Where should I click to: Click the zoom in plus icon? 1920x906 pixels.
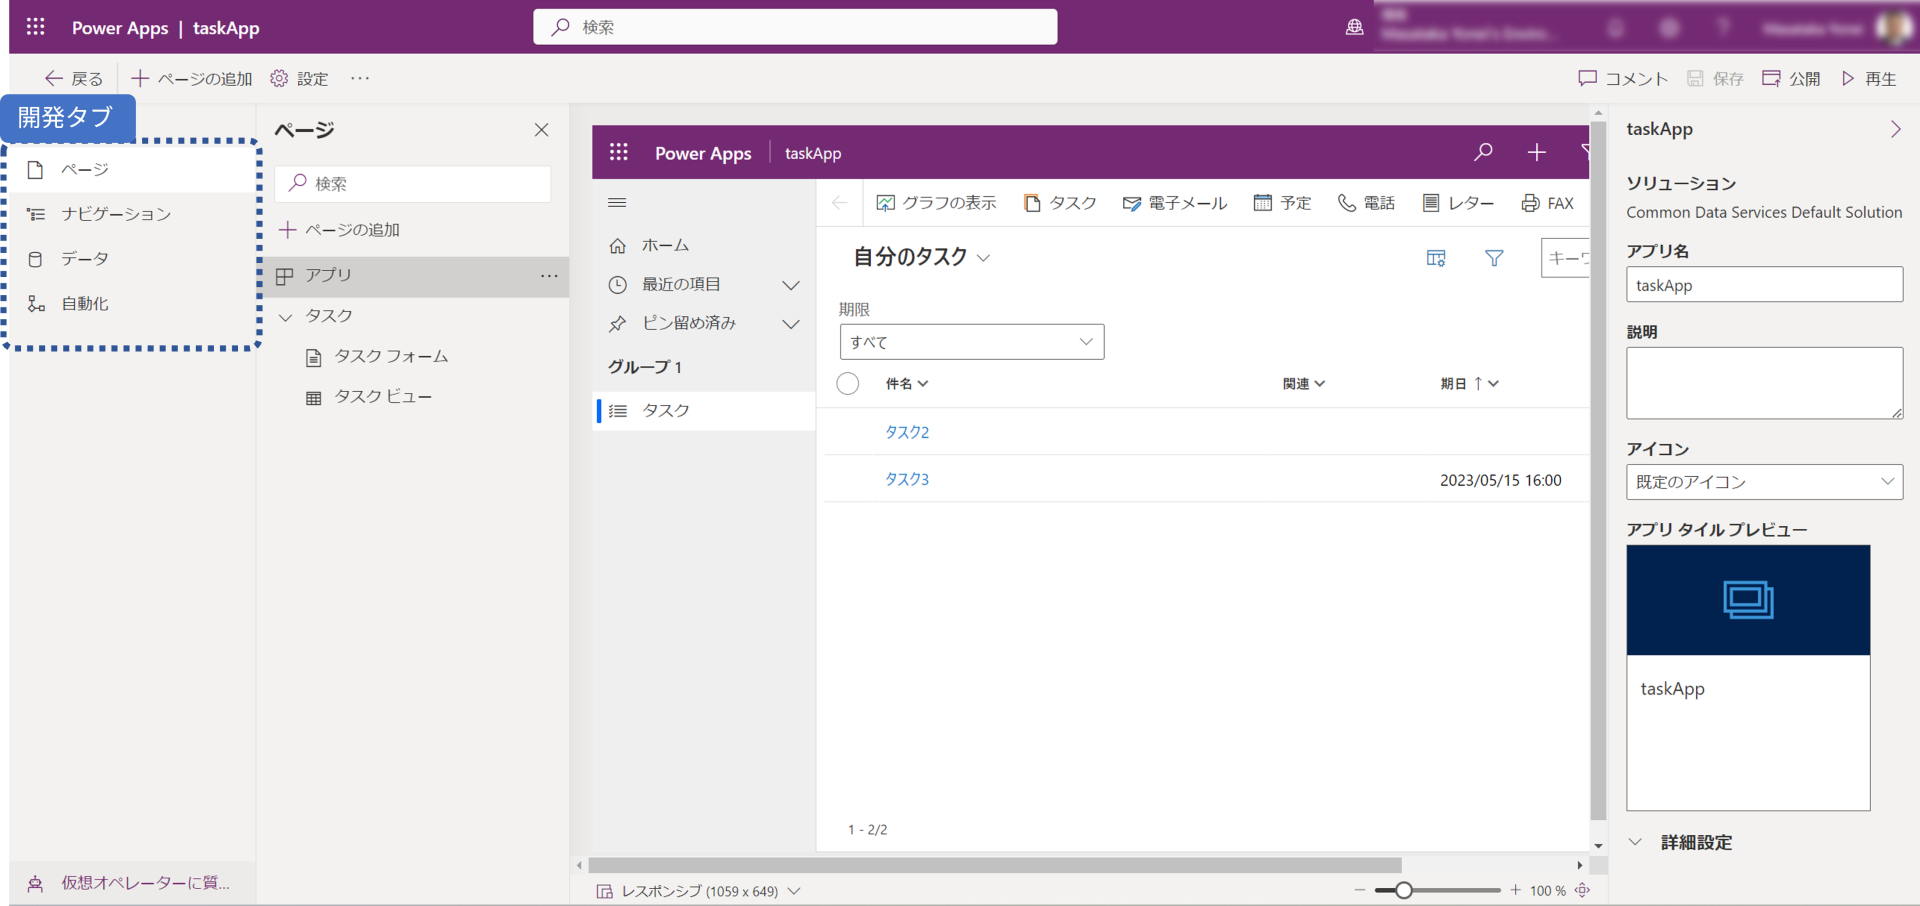click(x=1515, y=890)
